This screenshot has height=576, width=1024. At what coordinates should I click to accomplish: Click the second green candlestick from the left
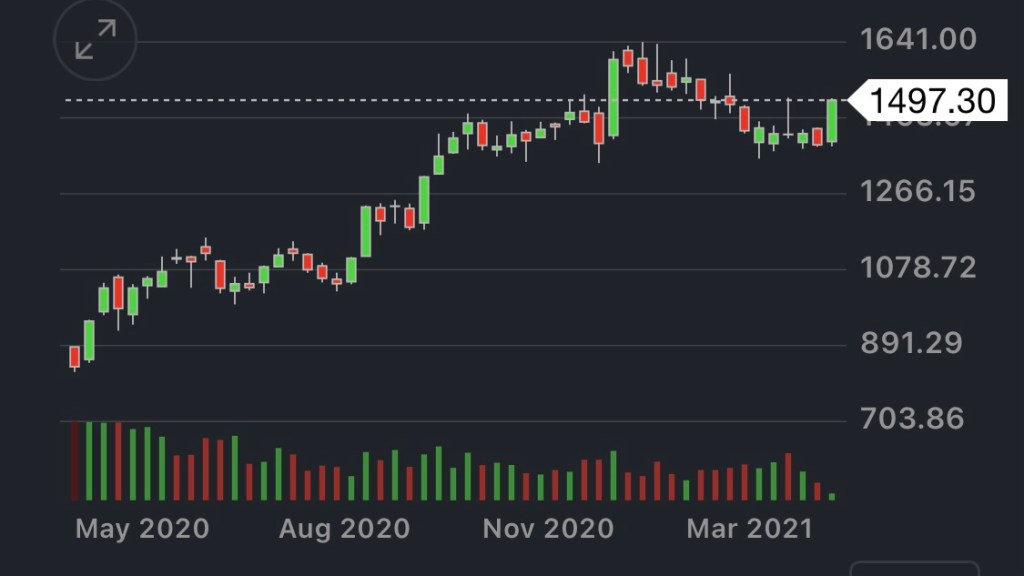pos(89,340)
